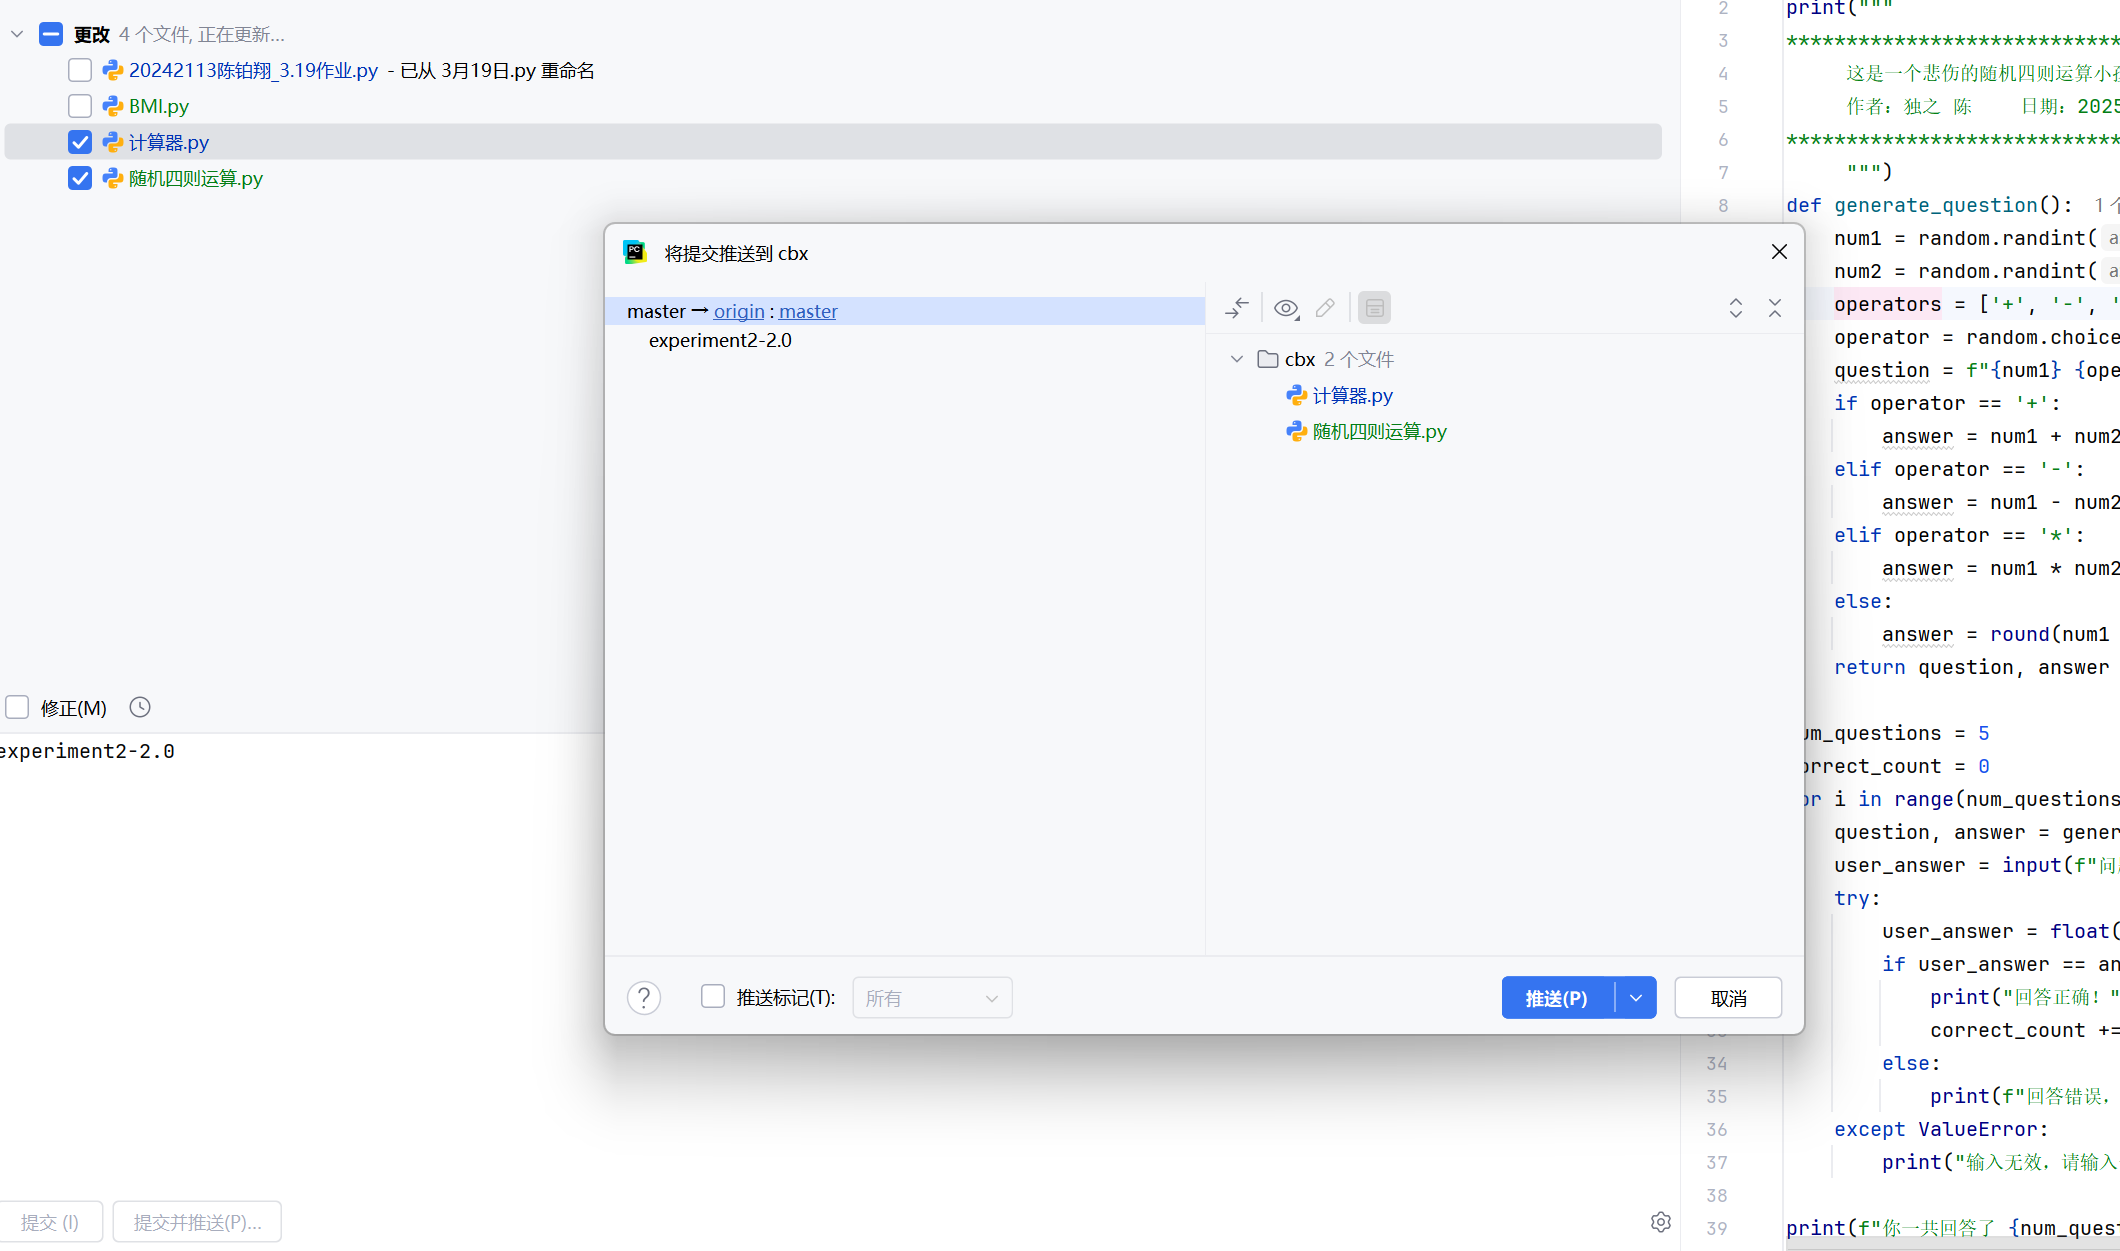Open the 所有 tags combo box
Screen dimensions: 2120x1251
932,997
